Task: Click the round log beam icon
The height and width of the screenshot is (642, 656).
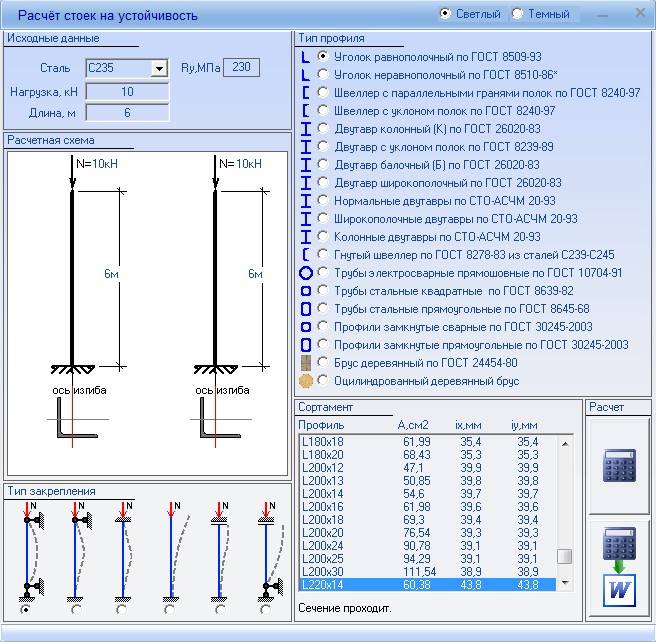Action: tap(306, 381)
